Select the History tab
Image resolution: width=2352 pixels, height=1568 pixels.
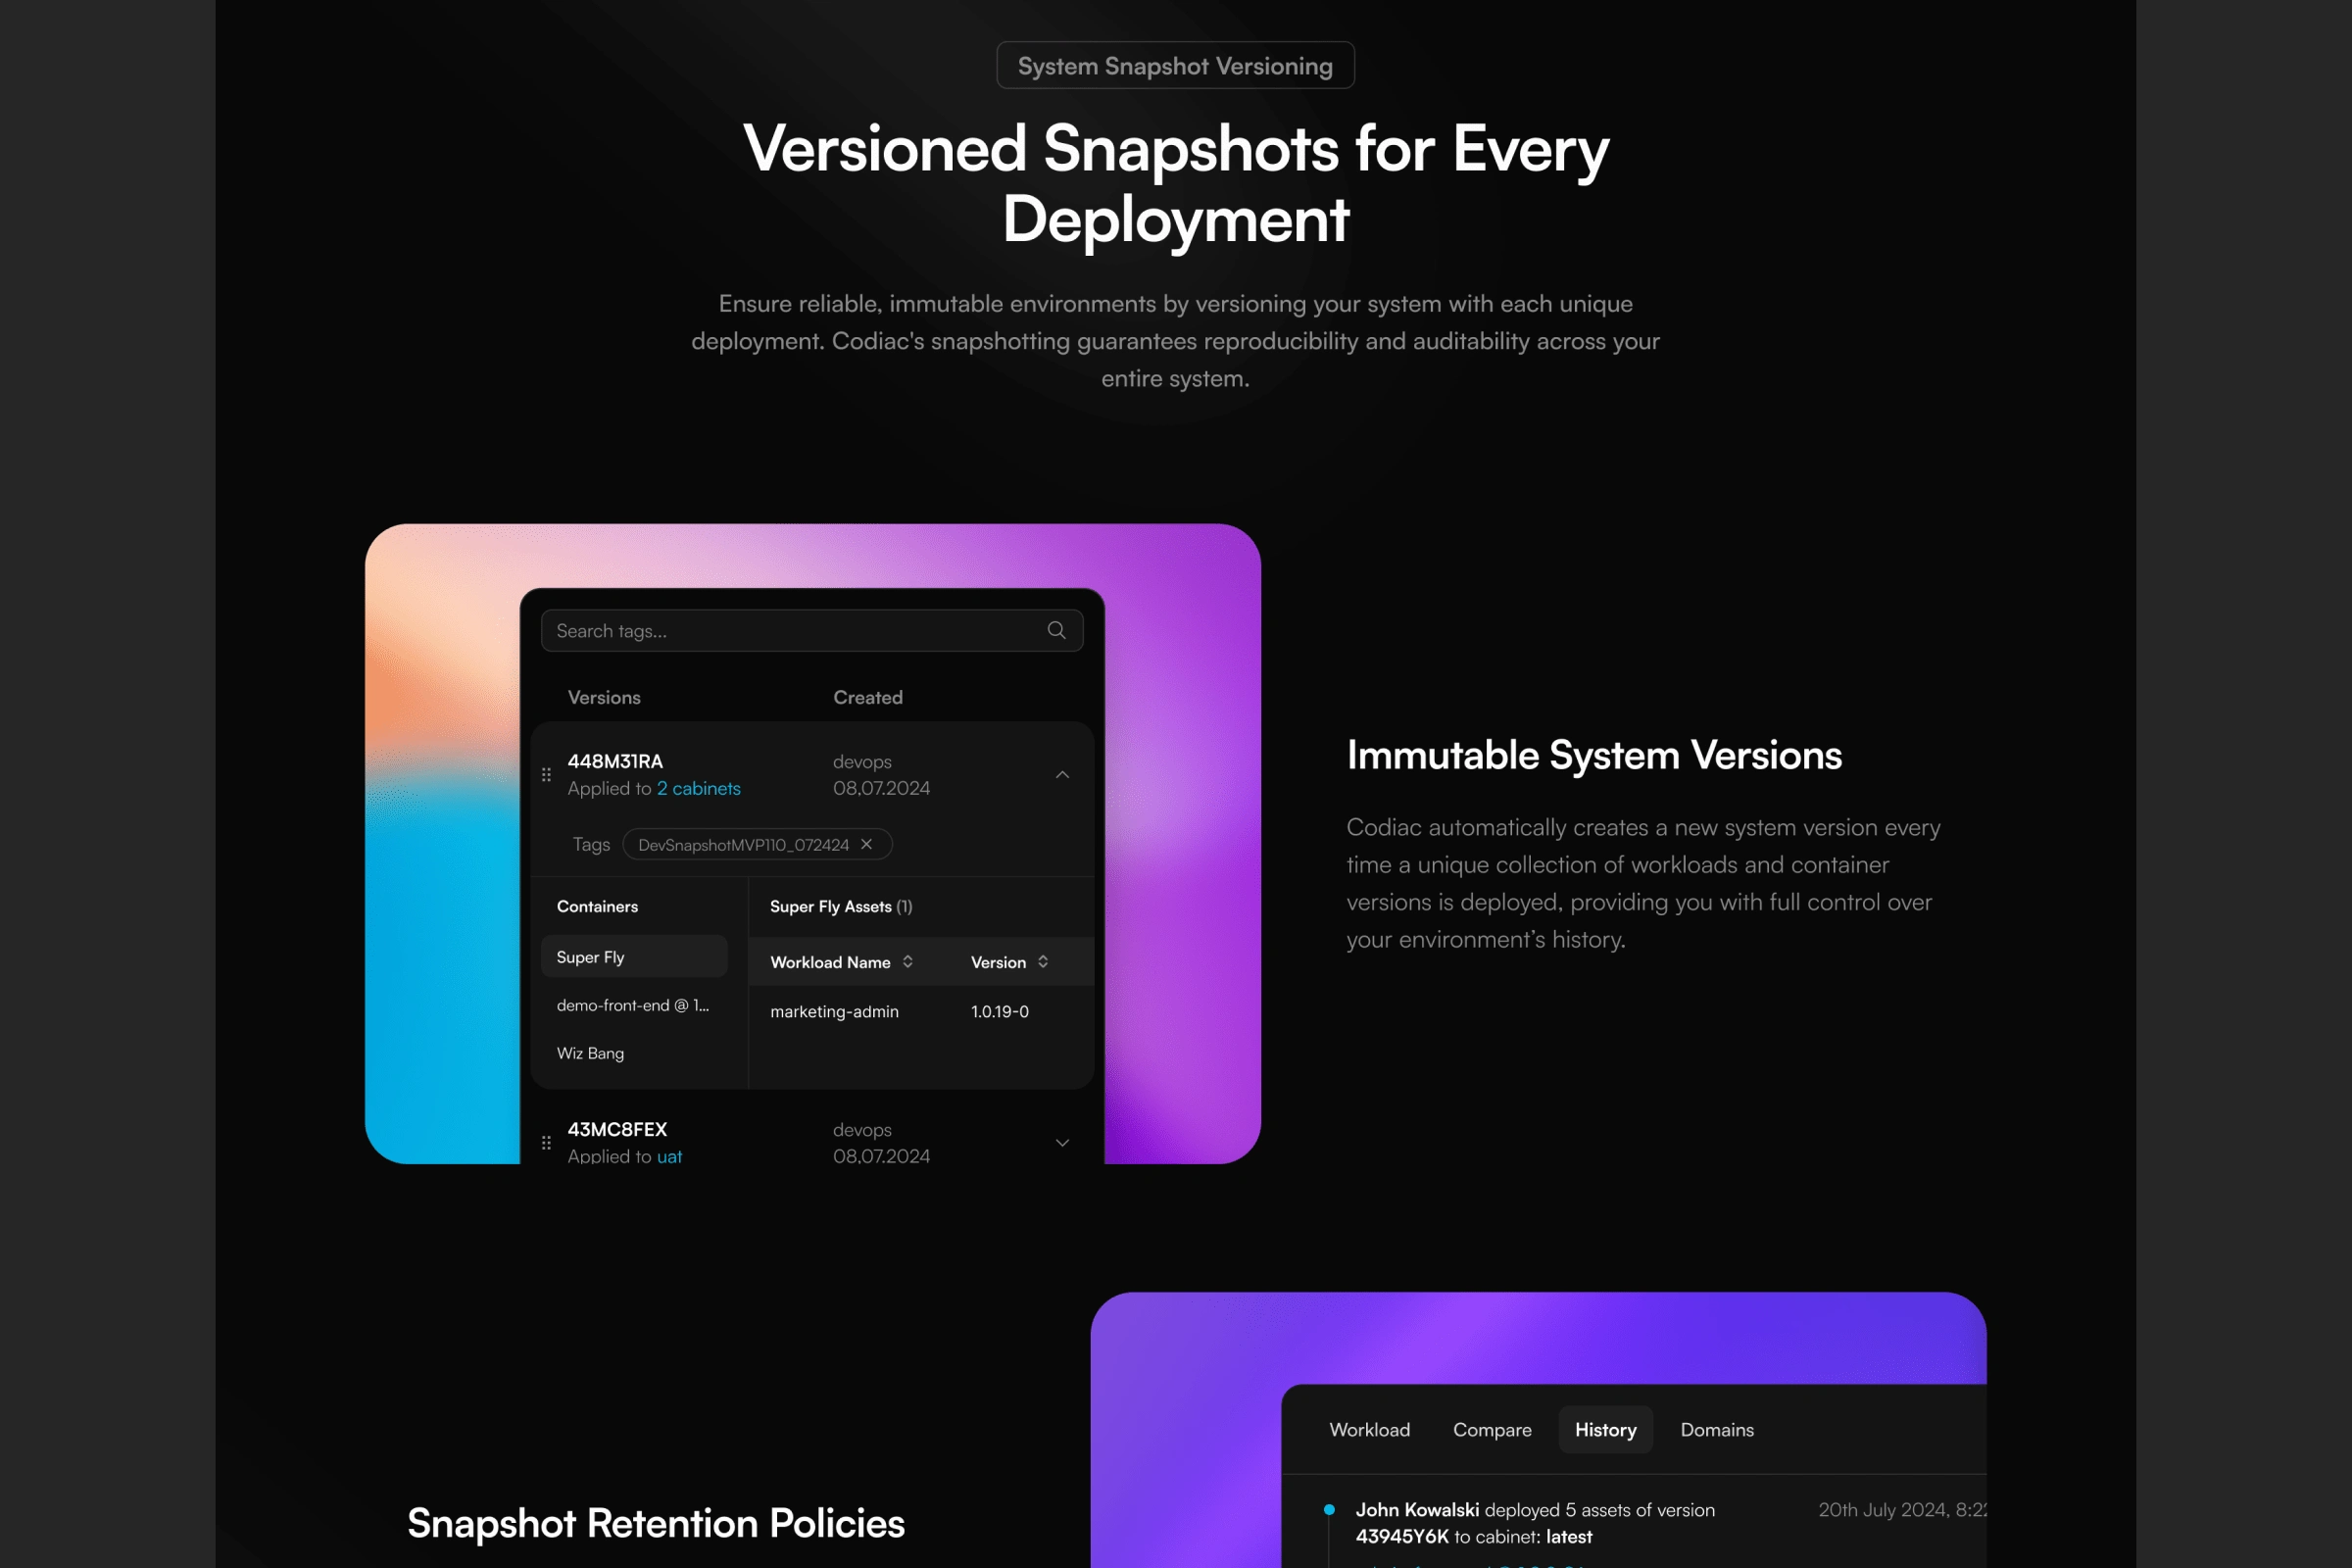tap(1605, 1430)
